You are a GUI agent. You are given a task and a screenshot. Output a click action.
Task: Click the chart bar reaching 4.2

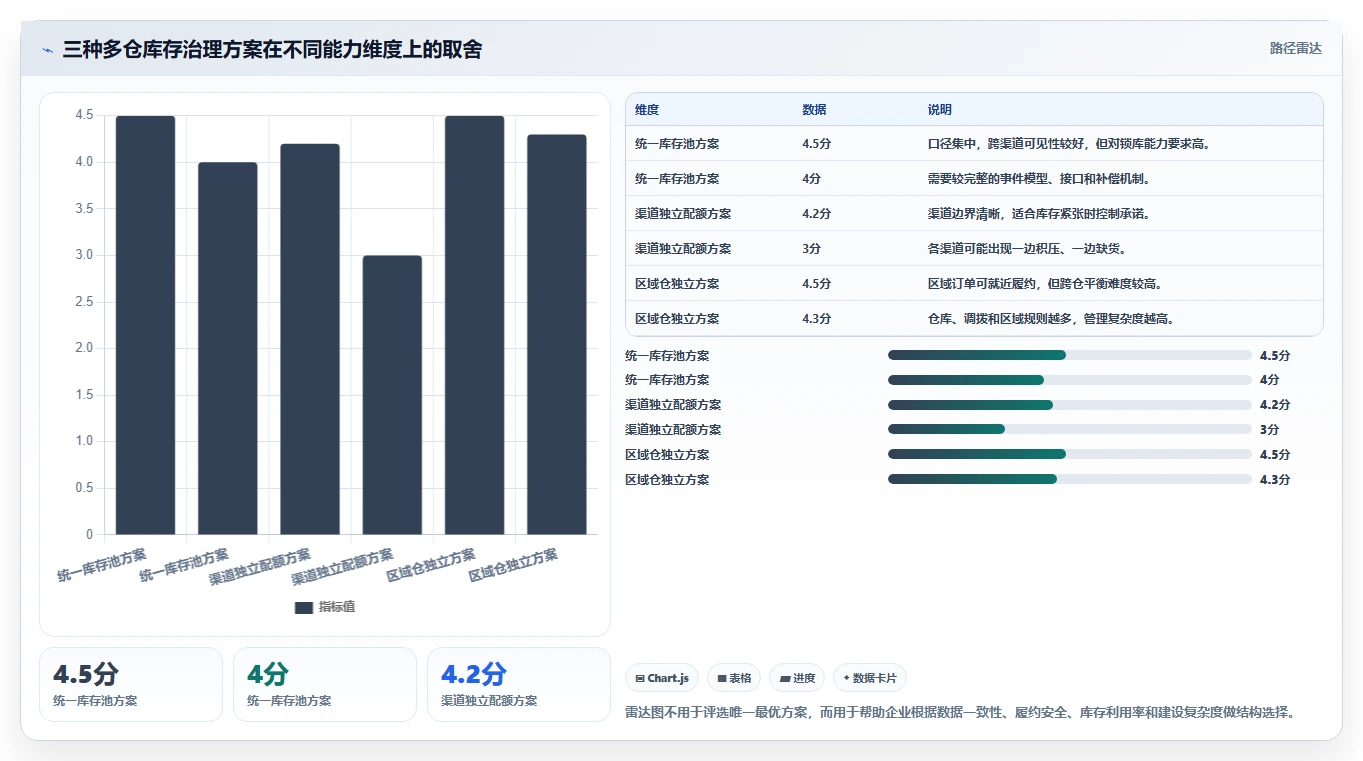point(310,339)
